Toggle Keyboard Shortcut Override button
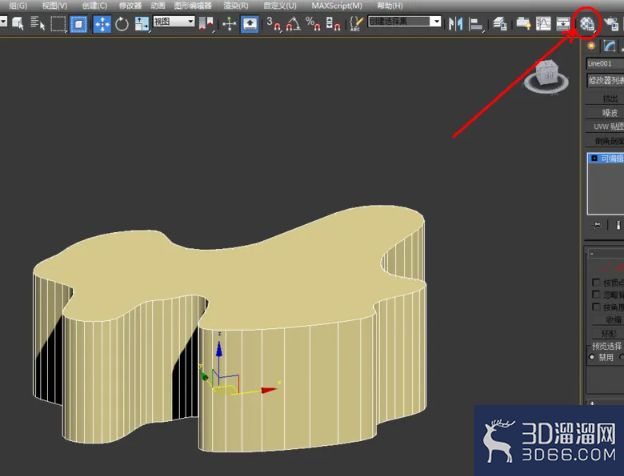Image resolution: width=624 pixels, height=476 pixels. [250, 24]
